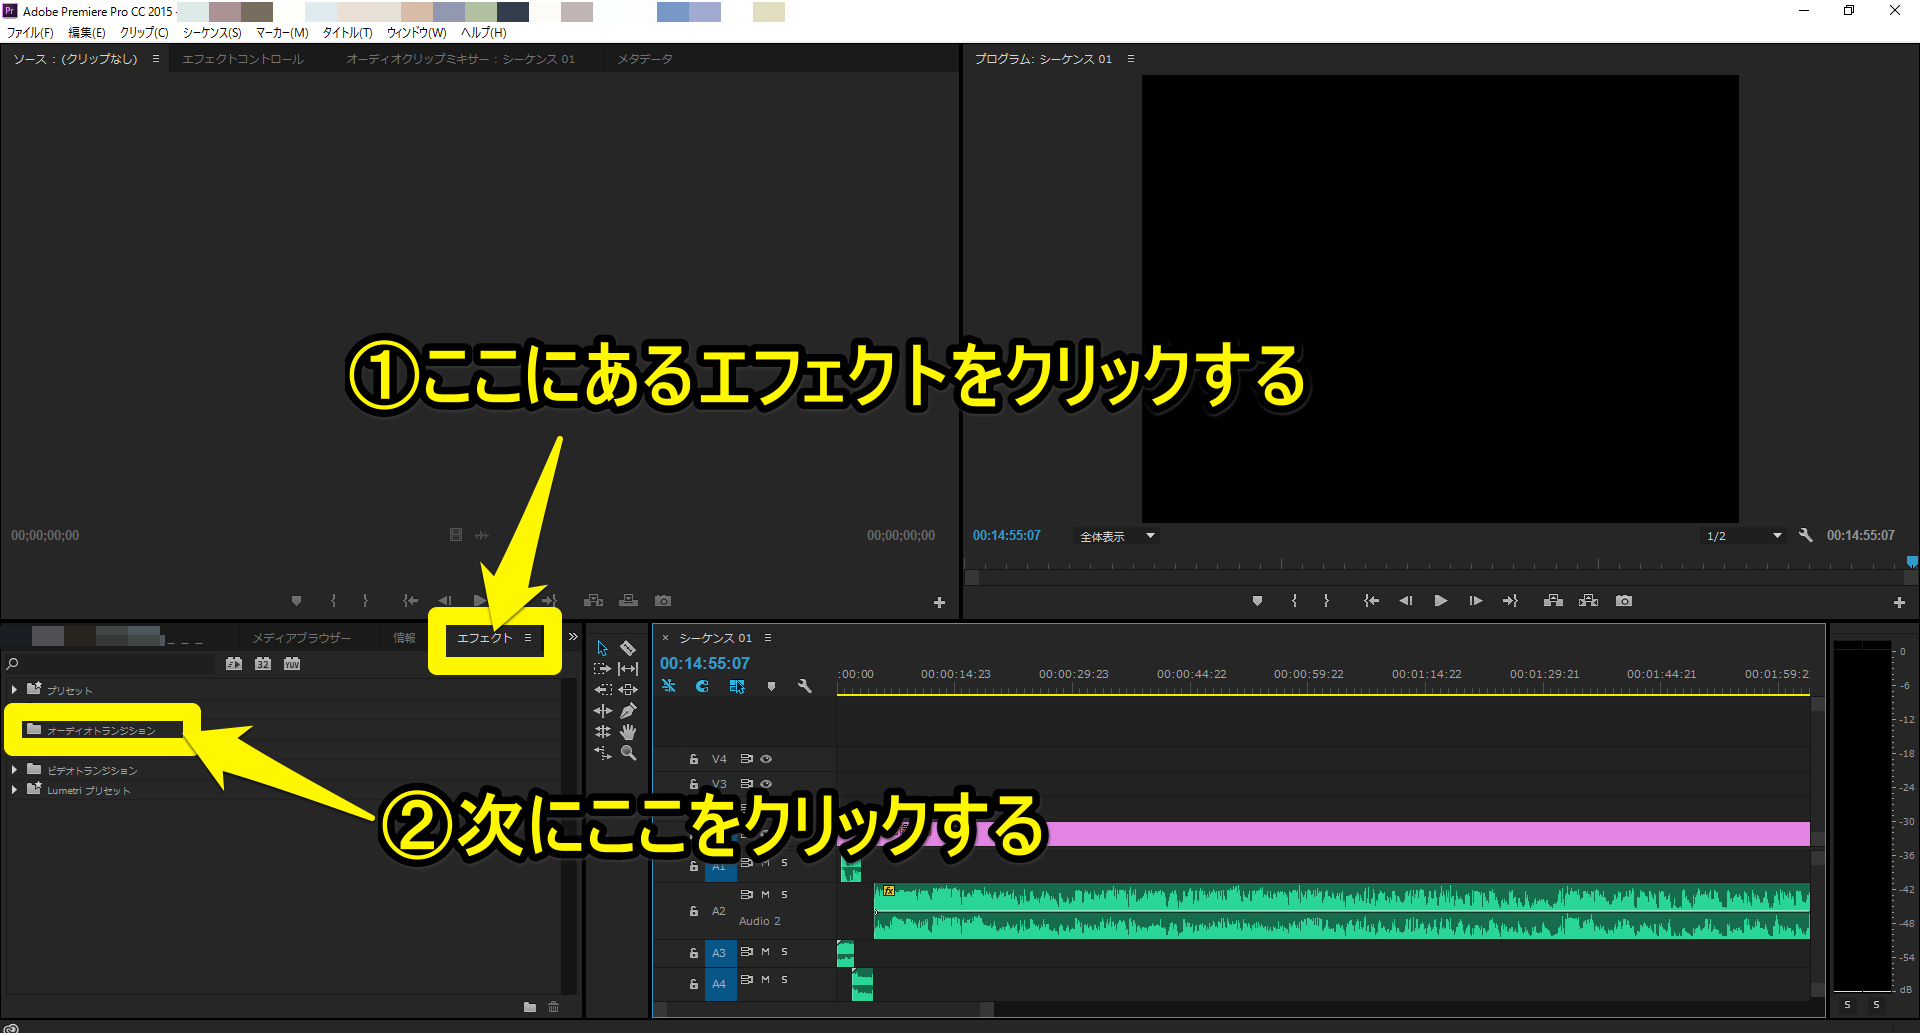Toggle sync lock on V3 track
The width and height of the screenshot is (1920, 1033).
click(747, 784)
